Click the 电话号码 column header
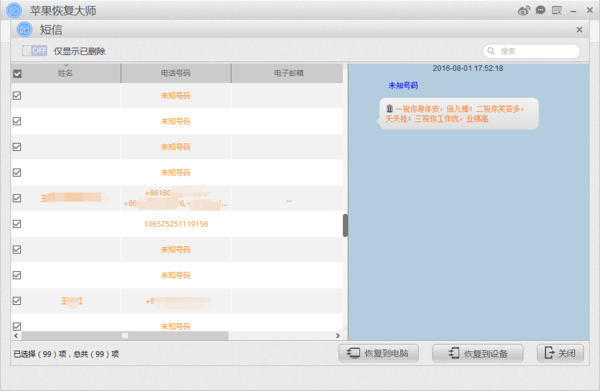This screenshot has height=391, width=600. click(176, 73)
